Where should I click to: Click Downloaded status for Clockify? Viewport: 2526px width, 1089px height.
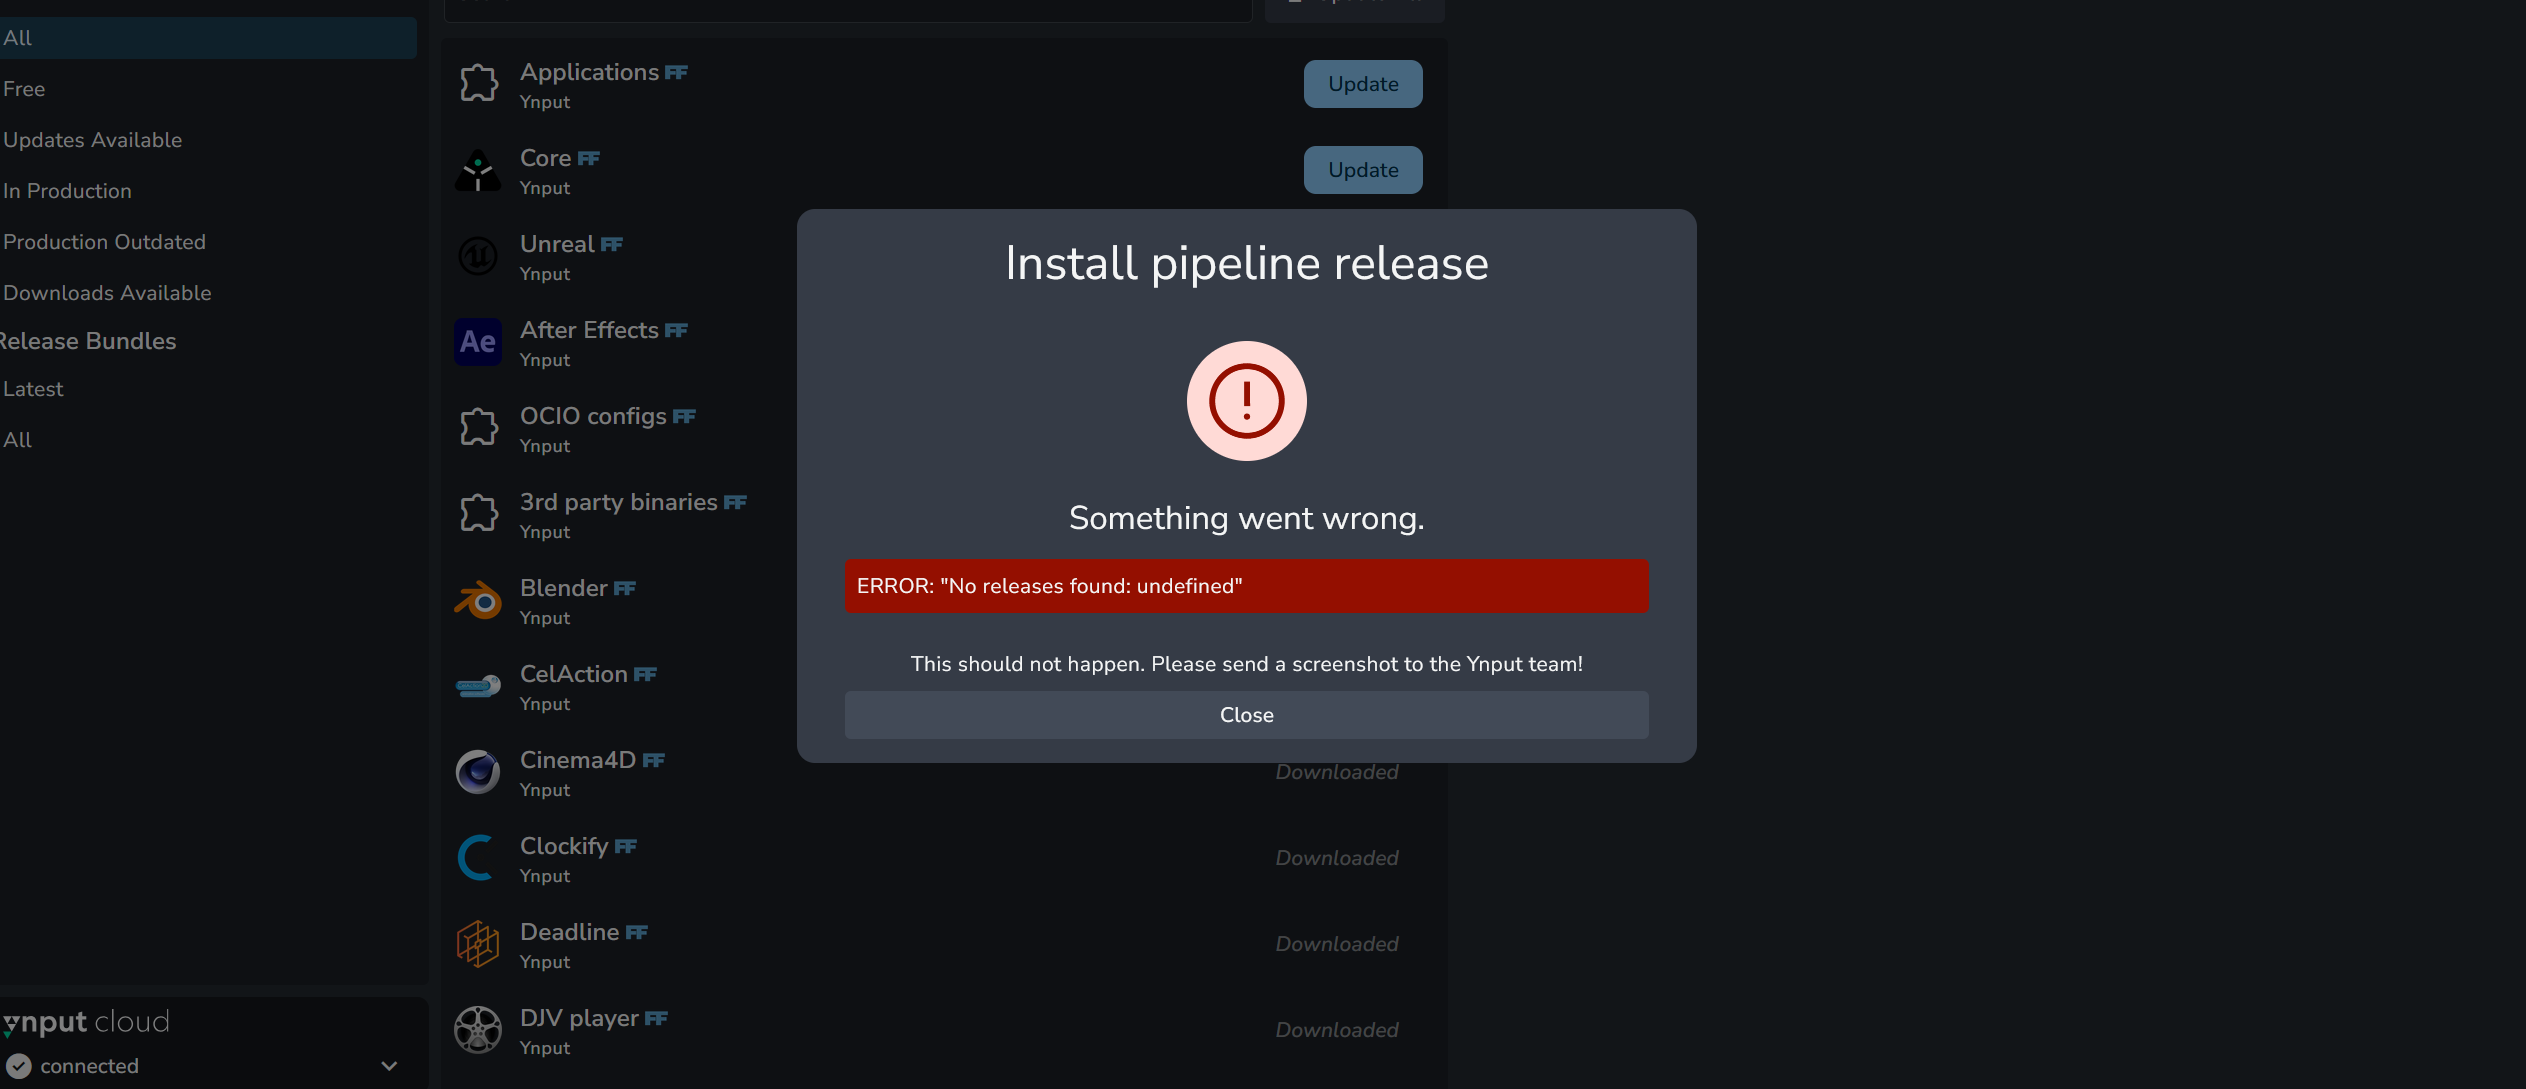[1337, 858]
